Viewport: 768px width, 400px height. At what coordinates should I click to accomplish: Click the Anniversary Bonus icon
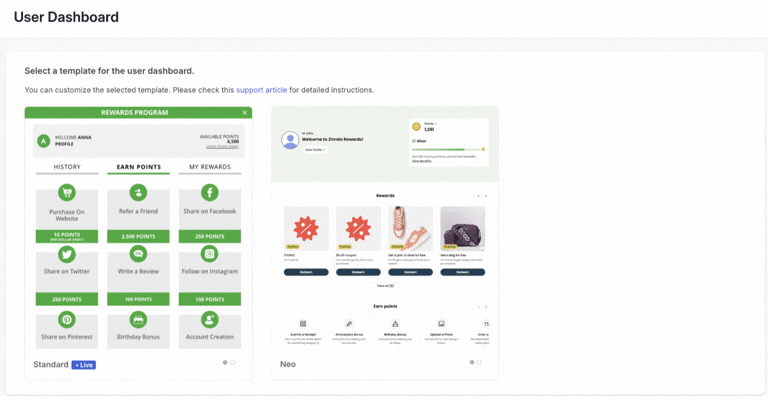[349, 324]
